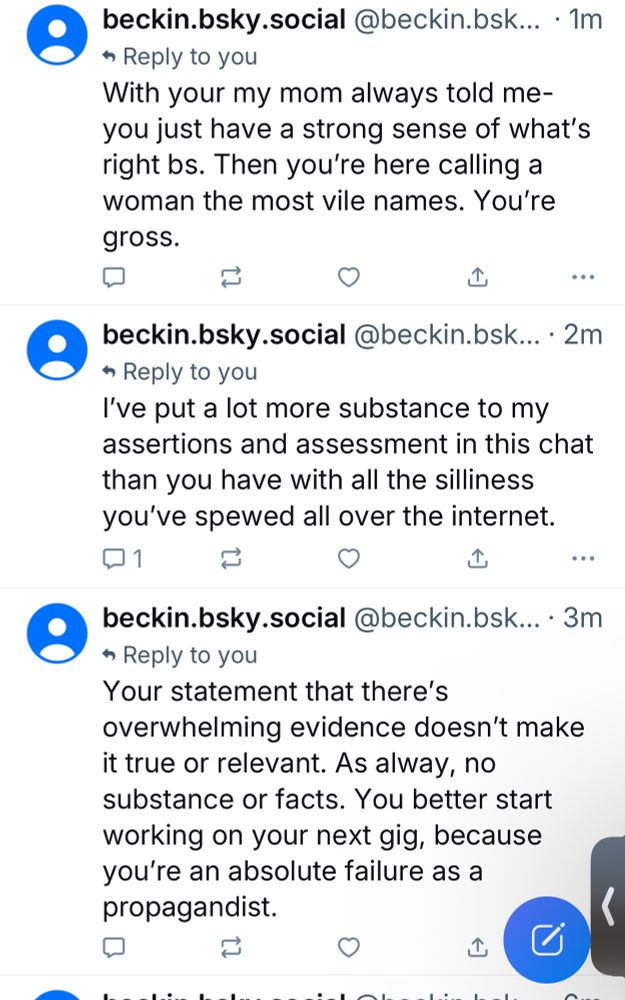The height and width of the screenshot is (1000, 625).
Task: Repost the "more substance" post
Action: tap(231, 559)
